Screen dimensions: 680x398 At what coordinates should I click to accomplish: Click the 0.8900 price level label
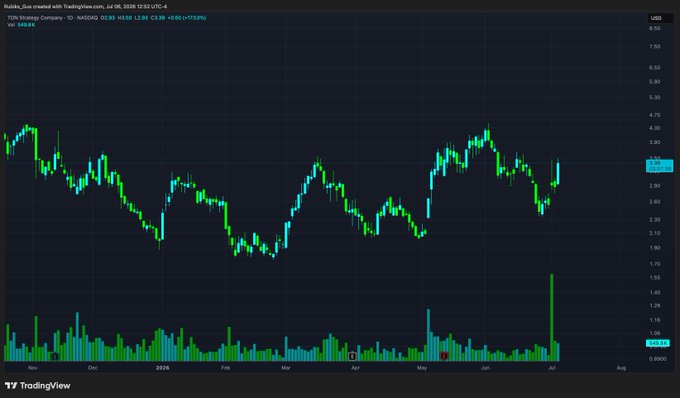click(x=657, y=359)
